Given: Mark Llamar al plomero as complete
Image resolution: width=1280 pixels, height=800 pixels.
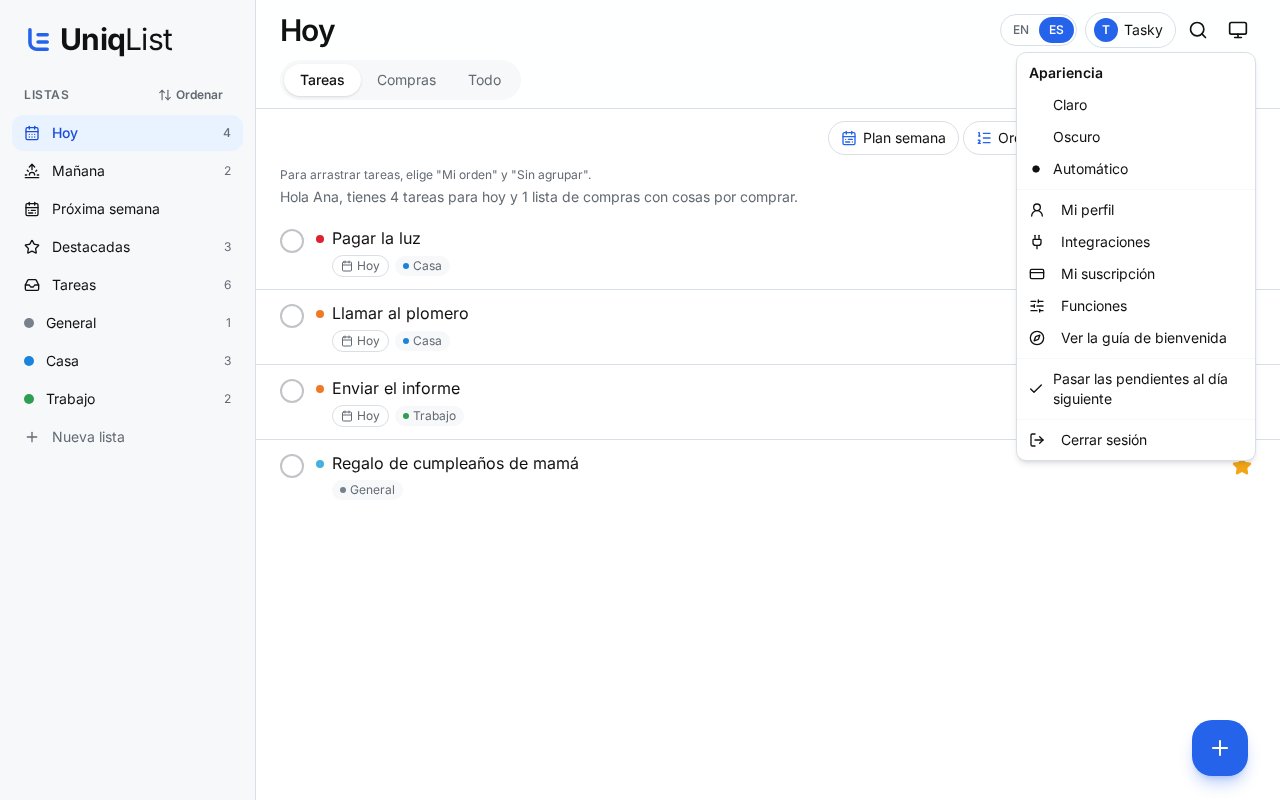Looking at the screenshot, I should (x=292, y=316).
